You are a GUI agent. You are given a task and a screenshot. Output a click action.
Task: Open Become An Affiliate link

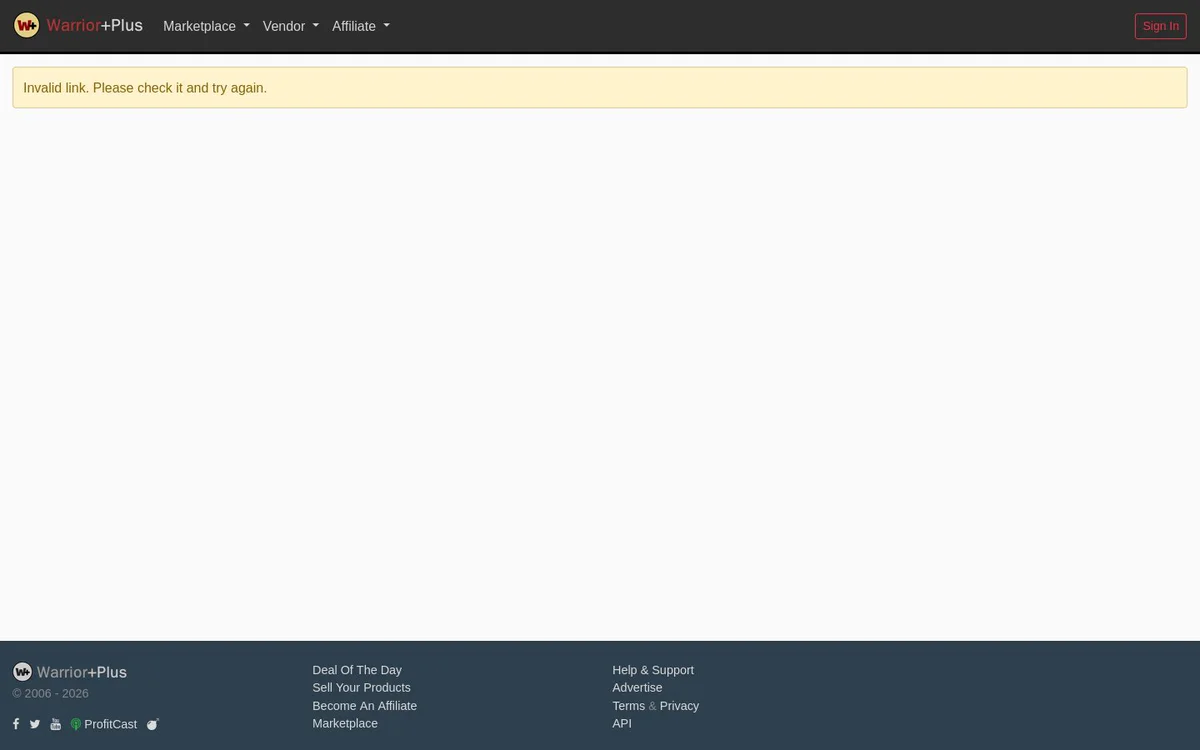(364, 706)
